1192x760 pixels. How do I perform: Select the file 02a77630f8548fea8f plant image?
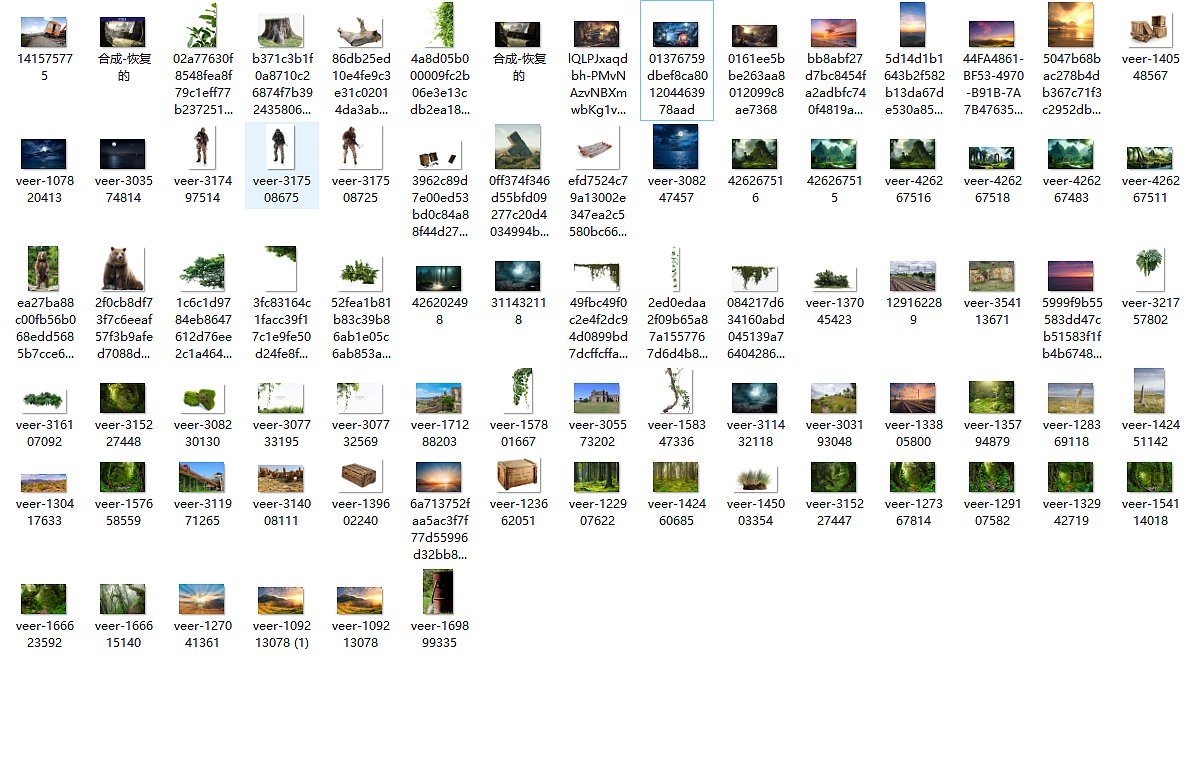[x=202, y=25]
